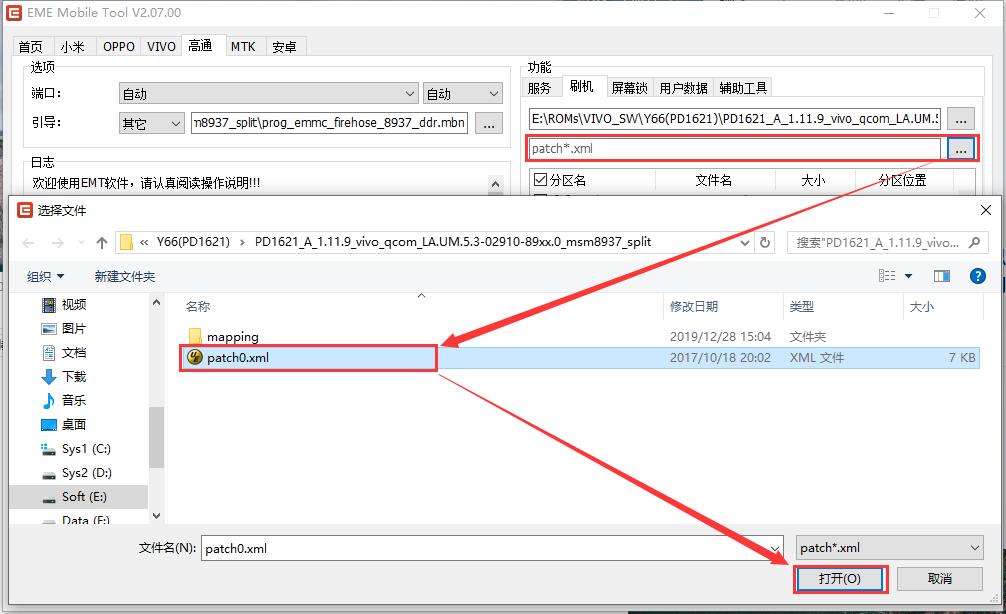The height and width of the screenshot is (614, 1006).
Task: Click the sidebar vertical scrollbar
Action: tap(156, 440)
